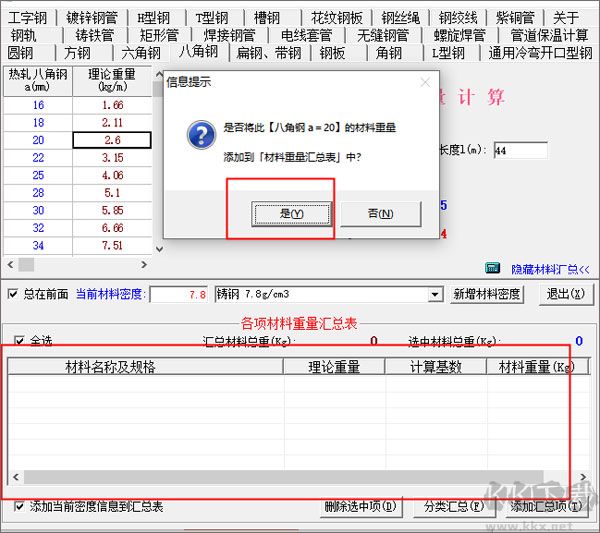Click 新增材料密度 button

486,294
